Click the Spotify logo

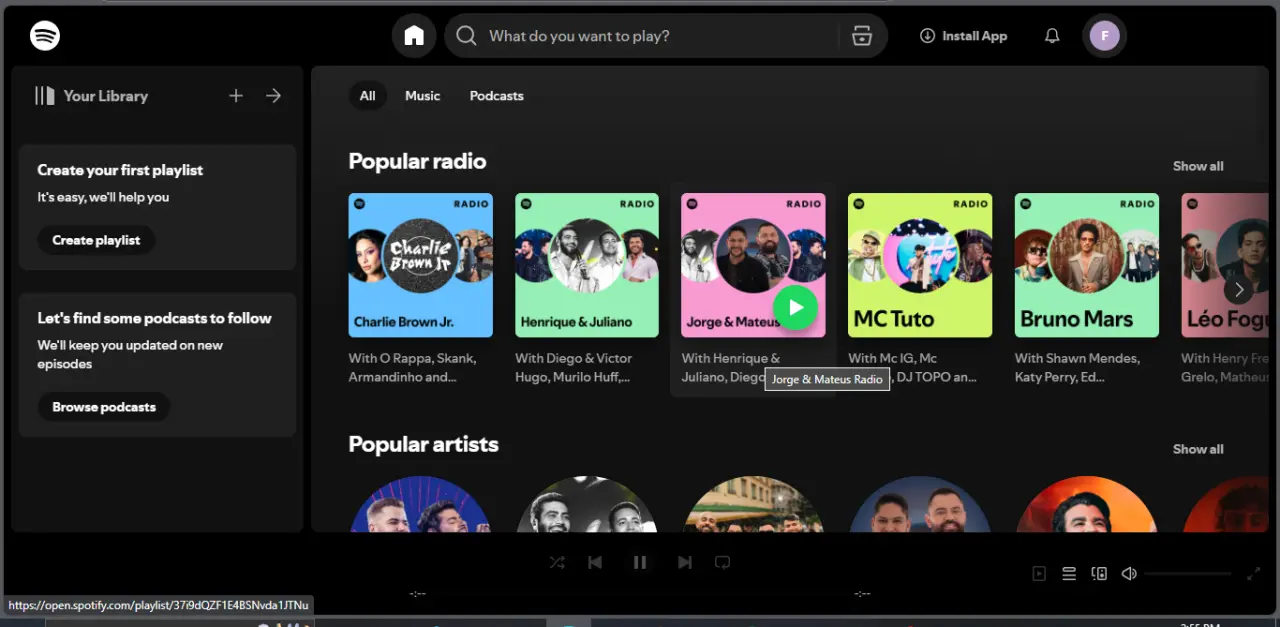tap(45, 36)
